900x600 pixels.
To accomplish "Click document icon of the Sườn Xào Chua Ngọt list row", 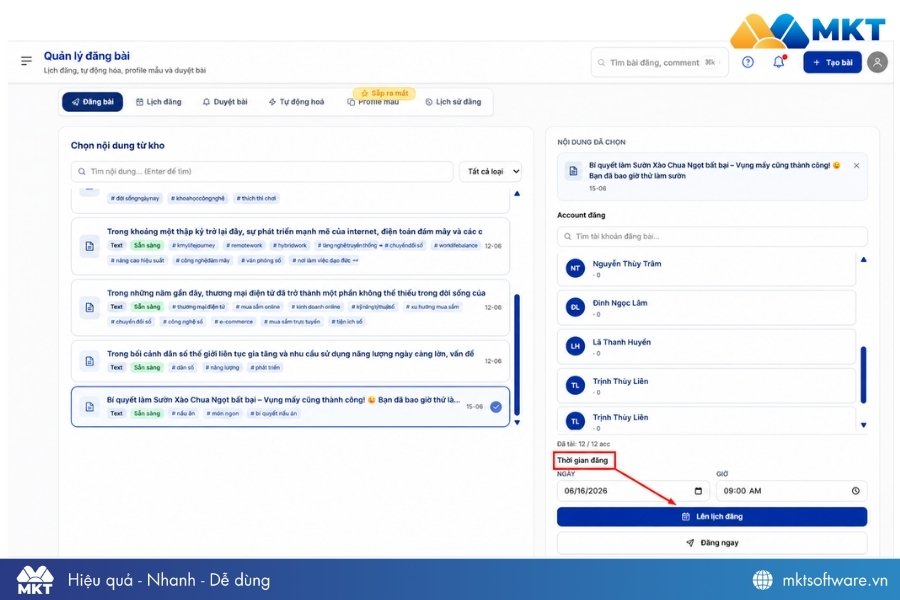I will pyautogui.click(x=90, y=407).
